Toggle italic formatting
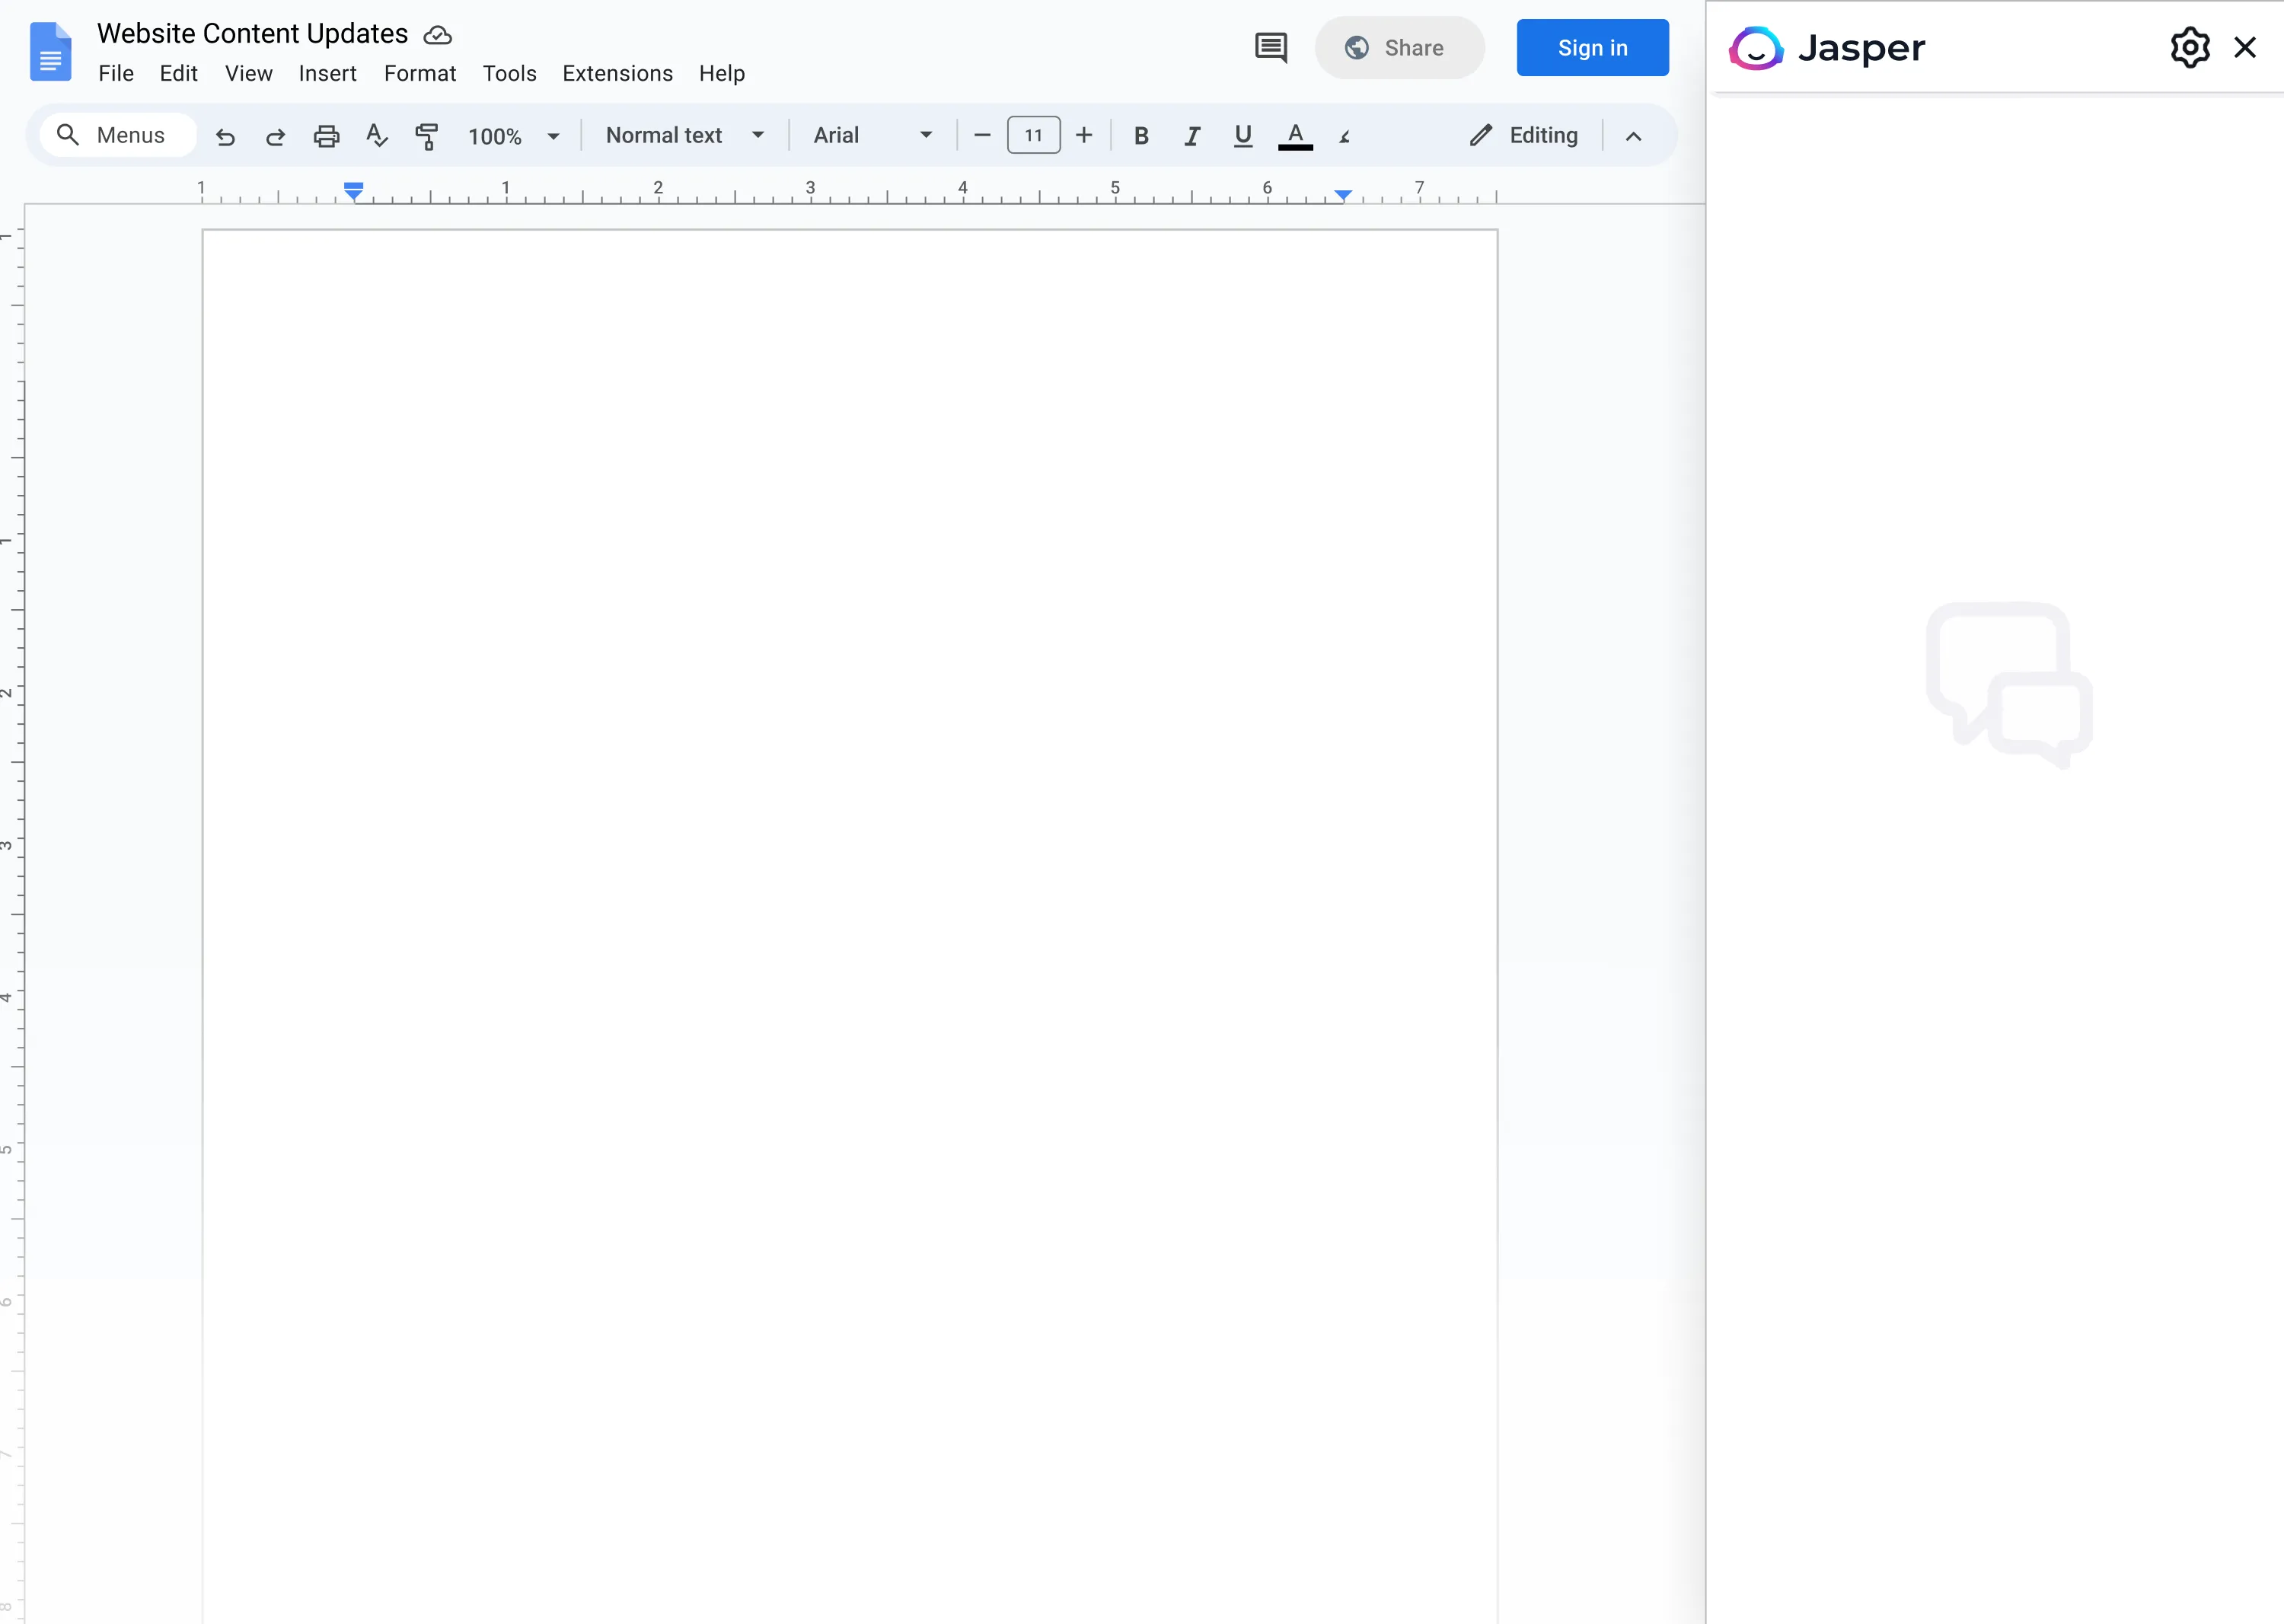The image size is (2284, 1624). coord(1192,136)
